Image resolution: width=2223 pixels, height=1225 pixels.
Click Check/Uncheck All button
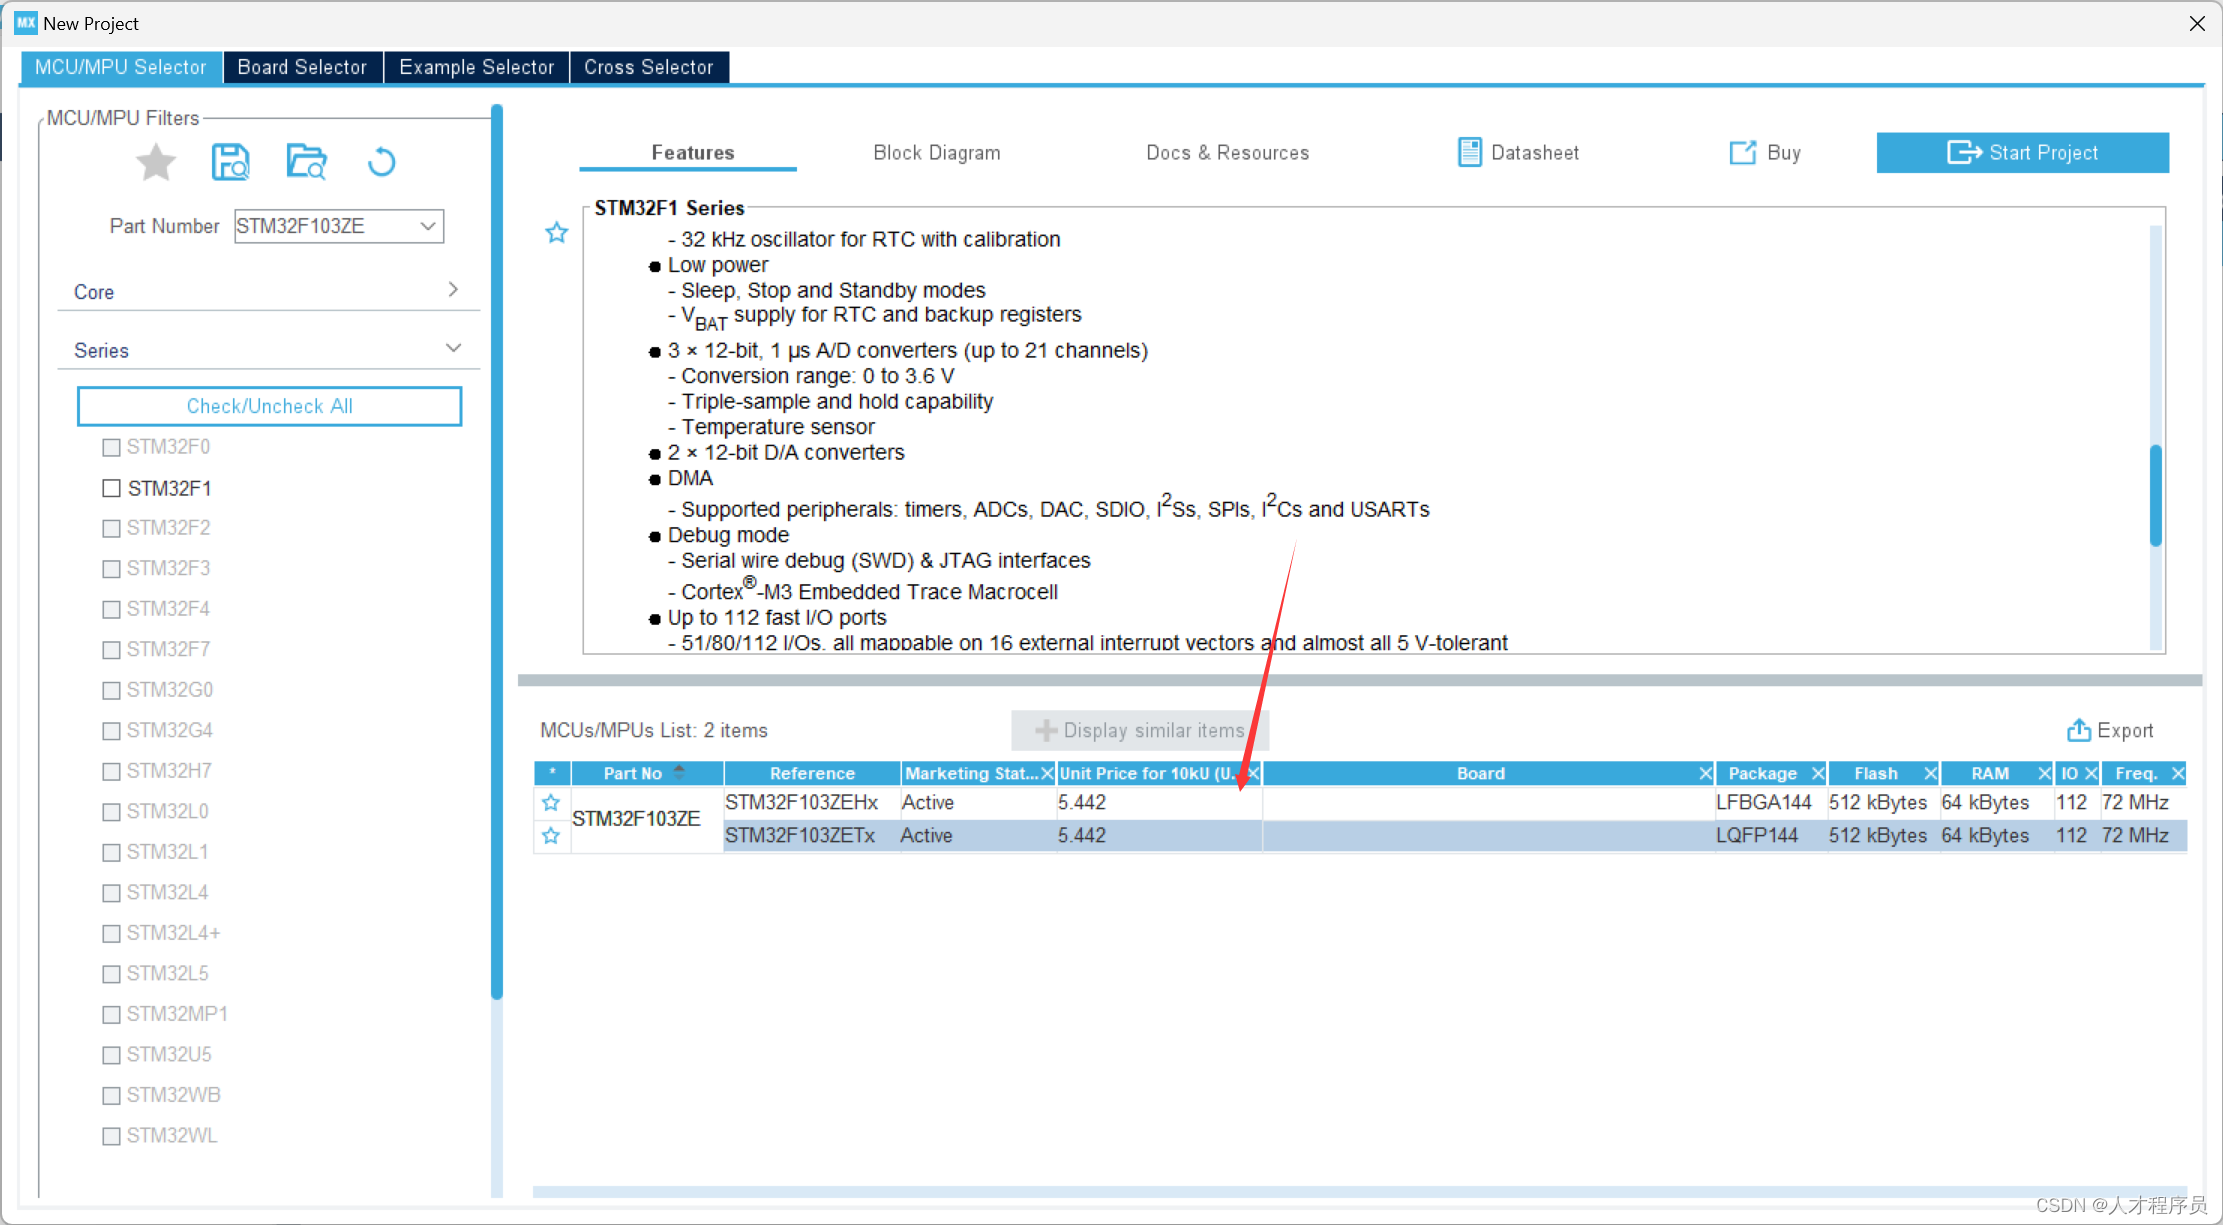[270, 406]
